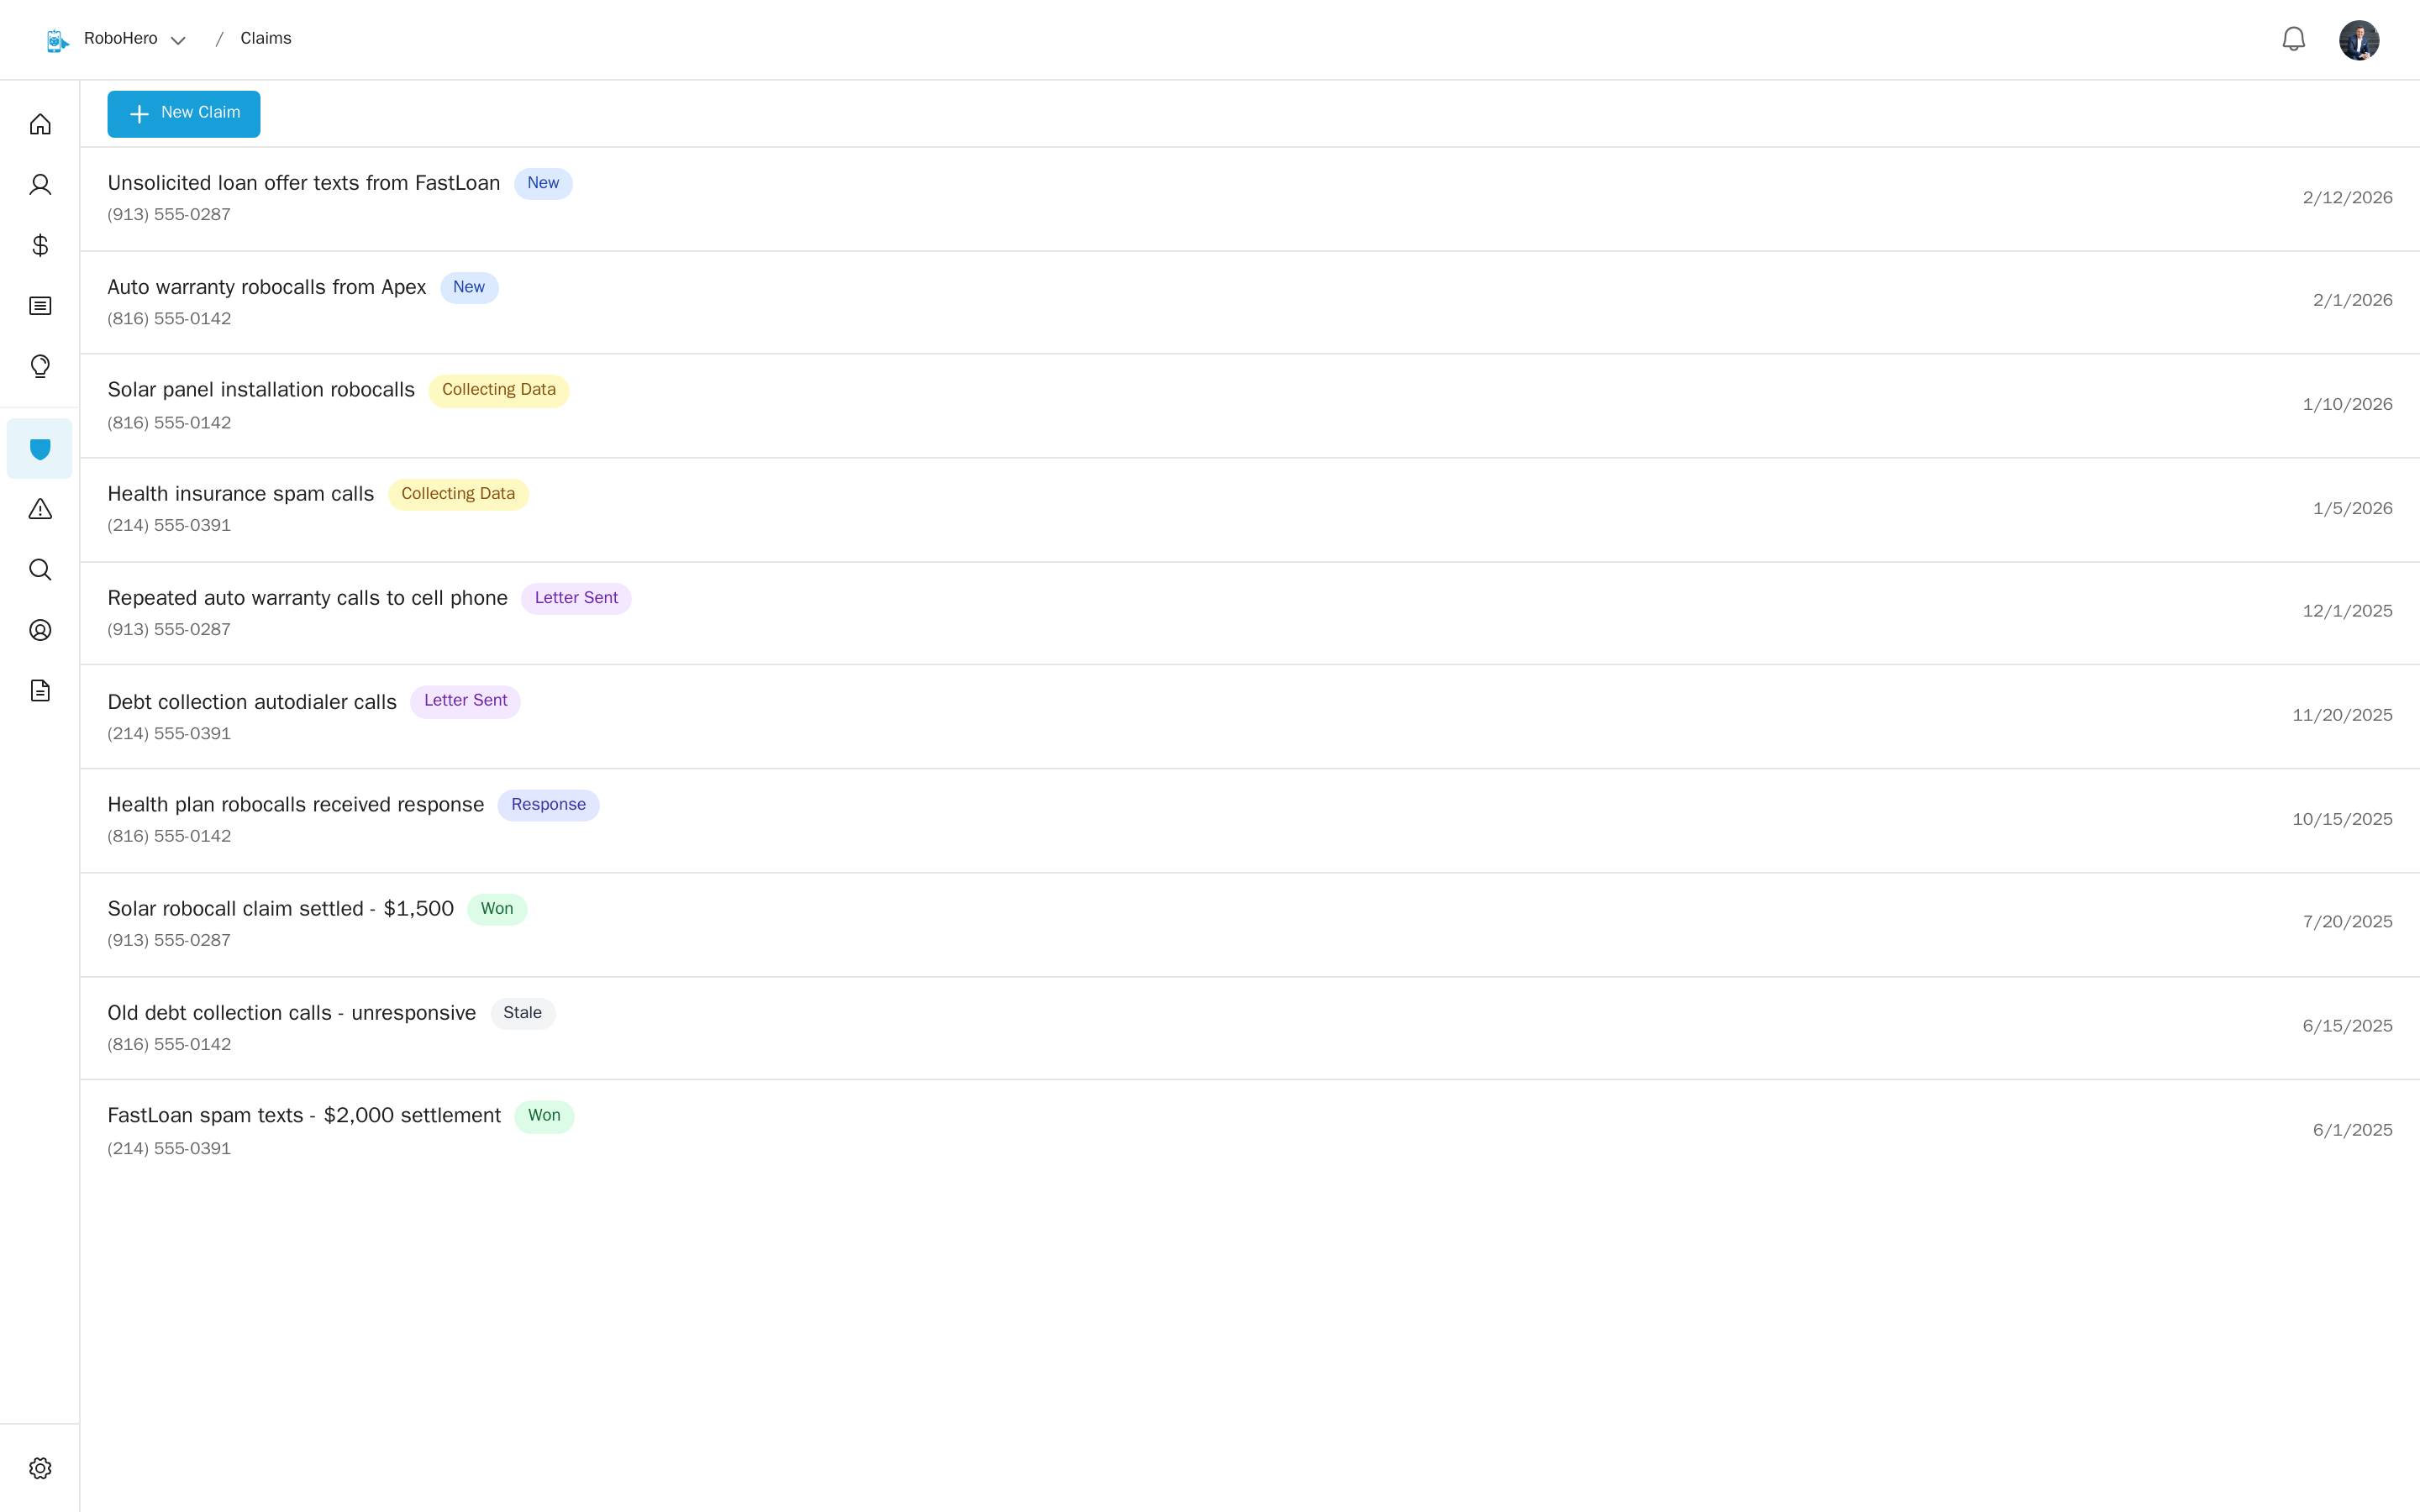Open the settings gear icon
The image size is (2420, 1512).
tap(40, 1468)
